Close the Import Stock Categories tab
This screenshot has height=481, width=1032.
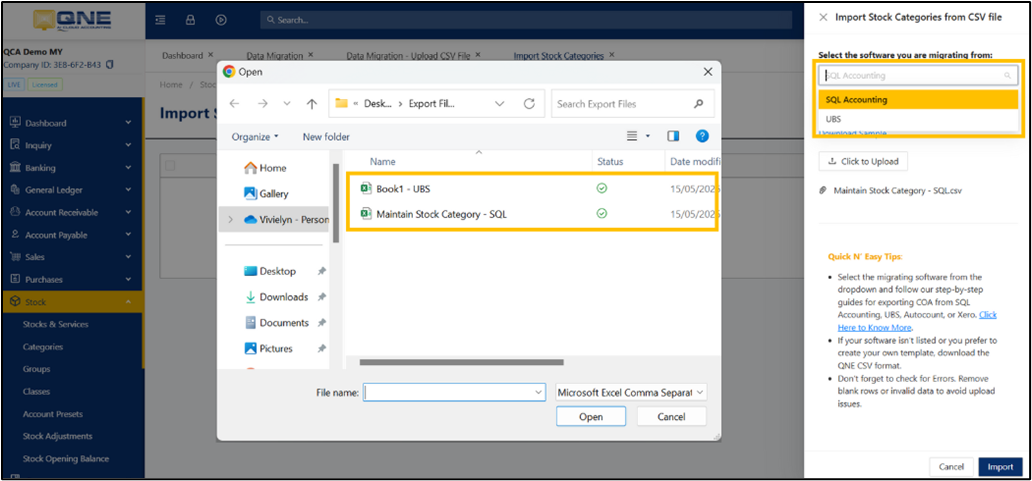[612, 55]
